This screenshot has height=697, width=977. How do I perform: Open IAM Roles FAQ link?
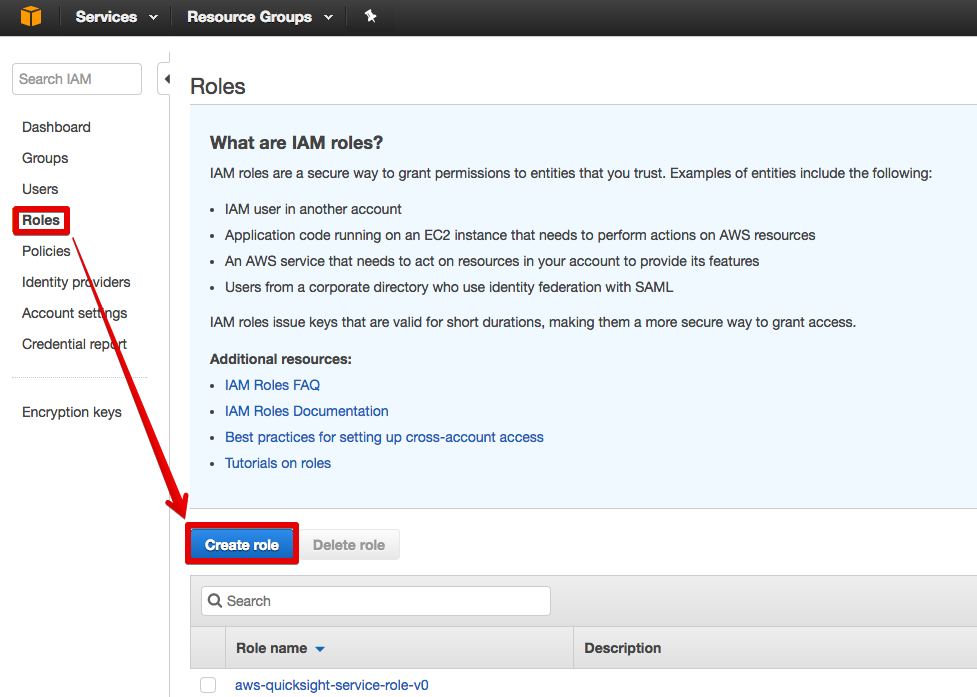[x=272, y=385]
